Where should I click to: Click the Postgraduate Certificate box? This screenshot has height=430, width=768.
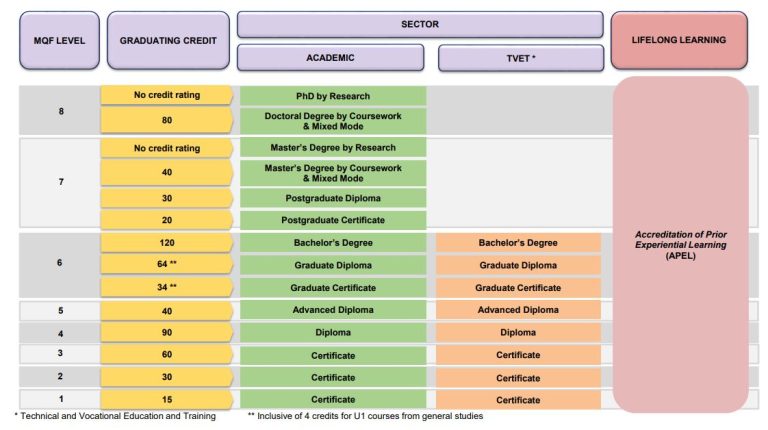(333, 220)
